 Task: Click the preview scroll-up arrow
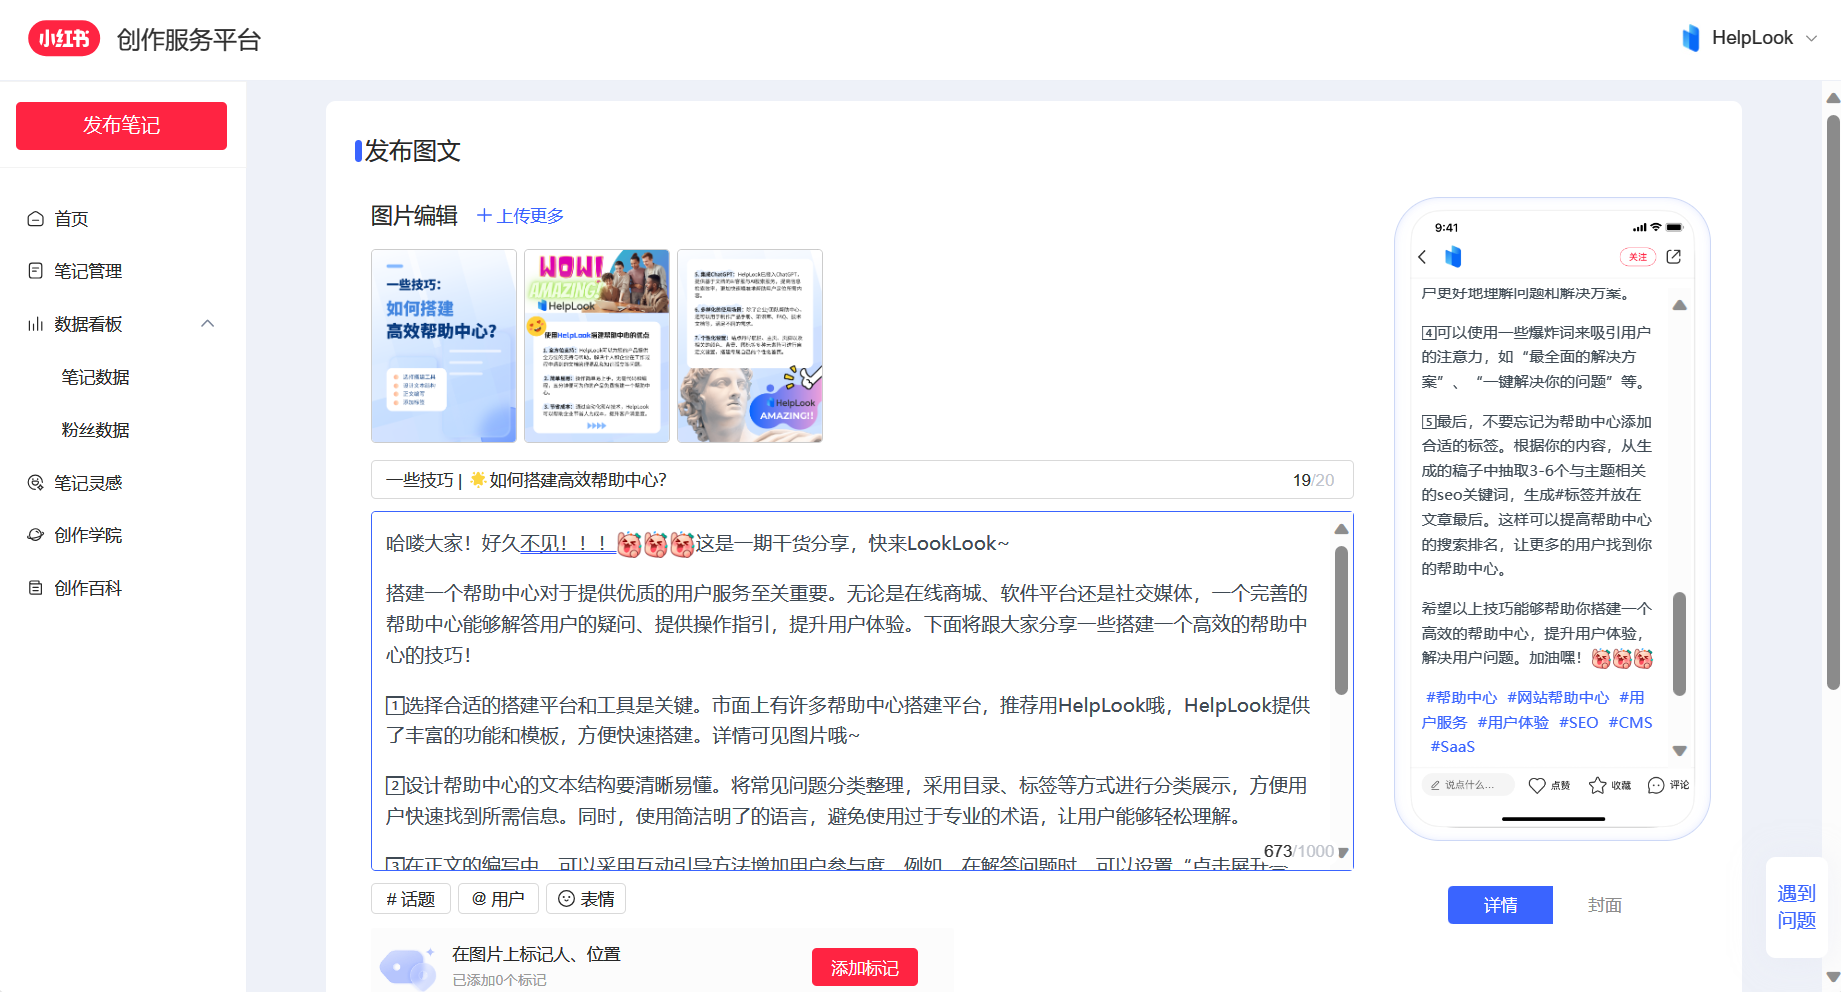[x=1680, y=305]
